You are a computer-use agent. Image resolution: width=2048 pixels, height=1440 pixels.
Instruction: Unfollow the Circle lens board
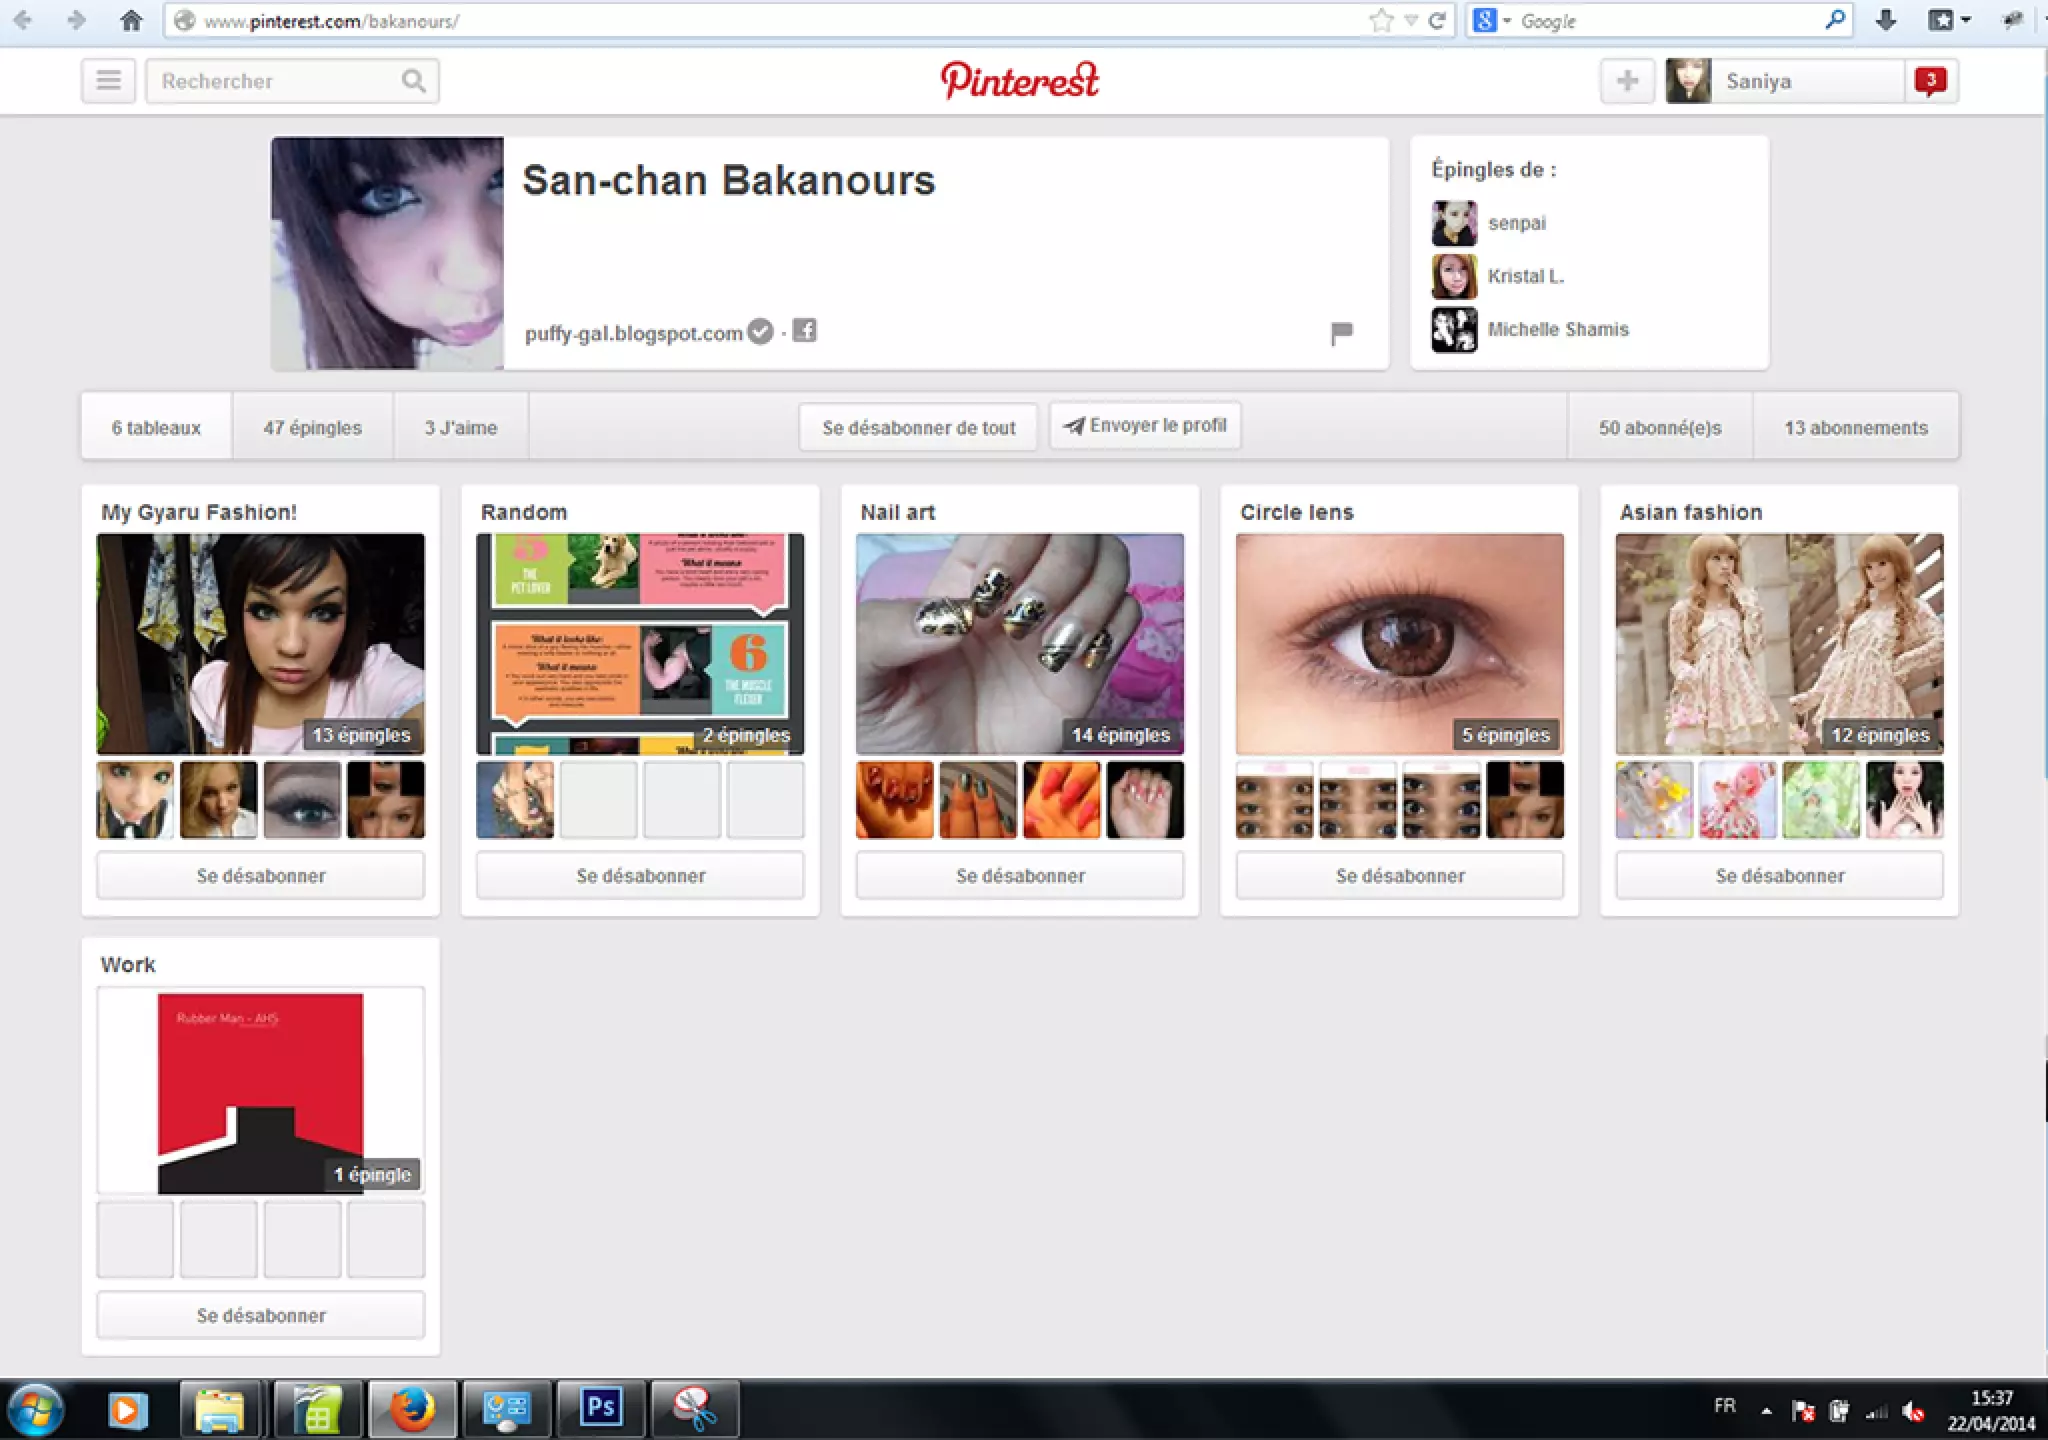1399,876
